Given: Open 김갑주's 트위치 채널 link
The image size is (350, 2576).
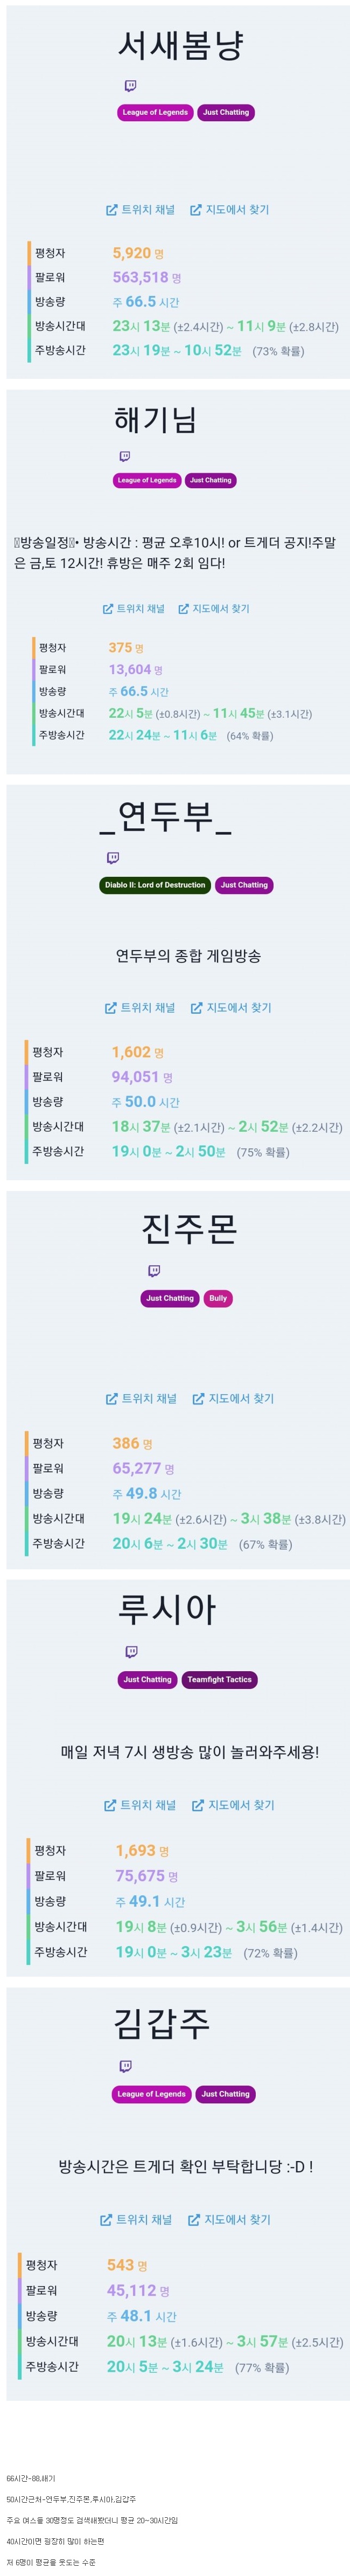Looking at the screenshot, I should (x=136, y=2219).
